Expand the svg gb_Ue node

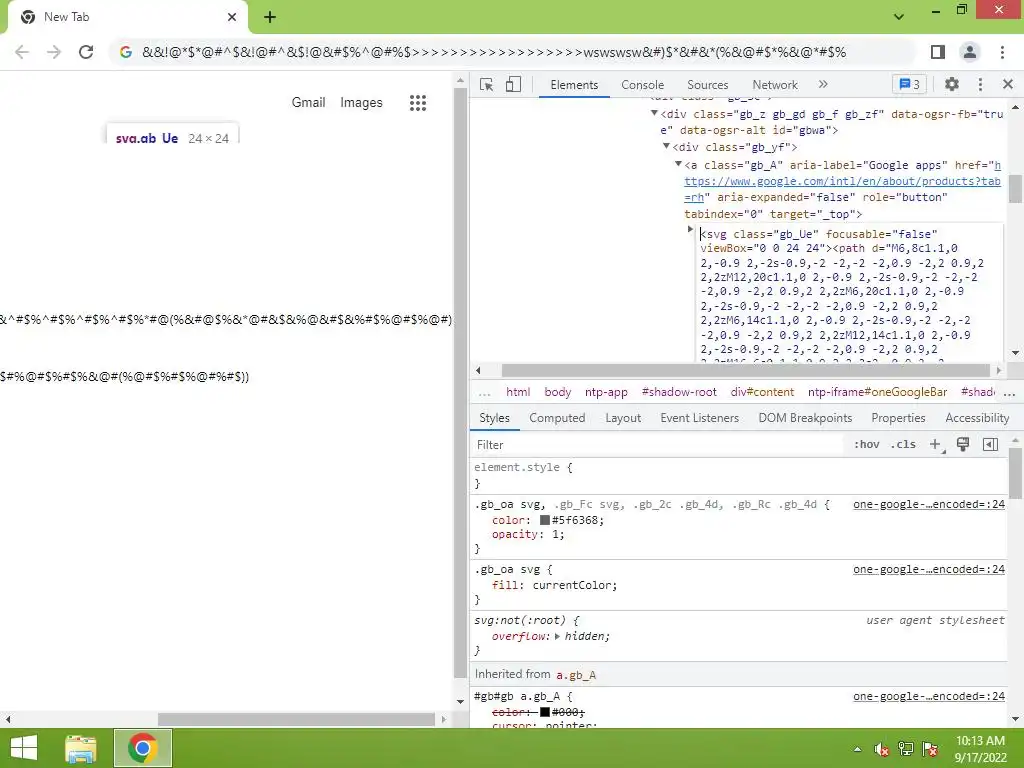[690, 229]
